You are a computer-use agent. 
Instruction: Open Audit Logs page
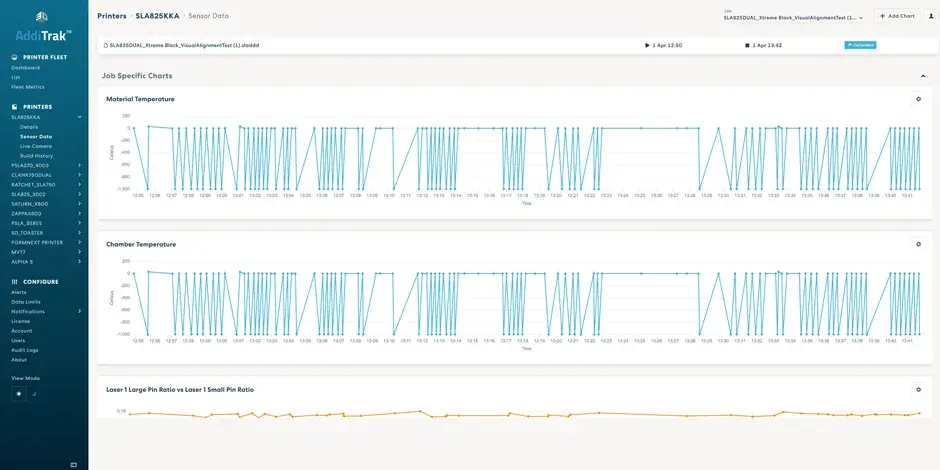(25, 350)
